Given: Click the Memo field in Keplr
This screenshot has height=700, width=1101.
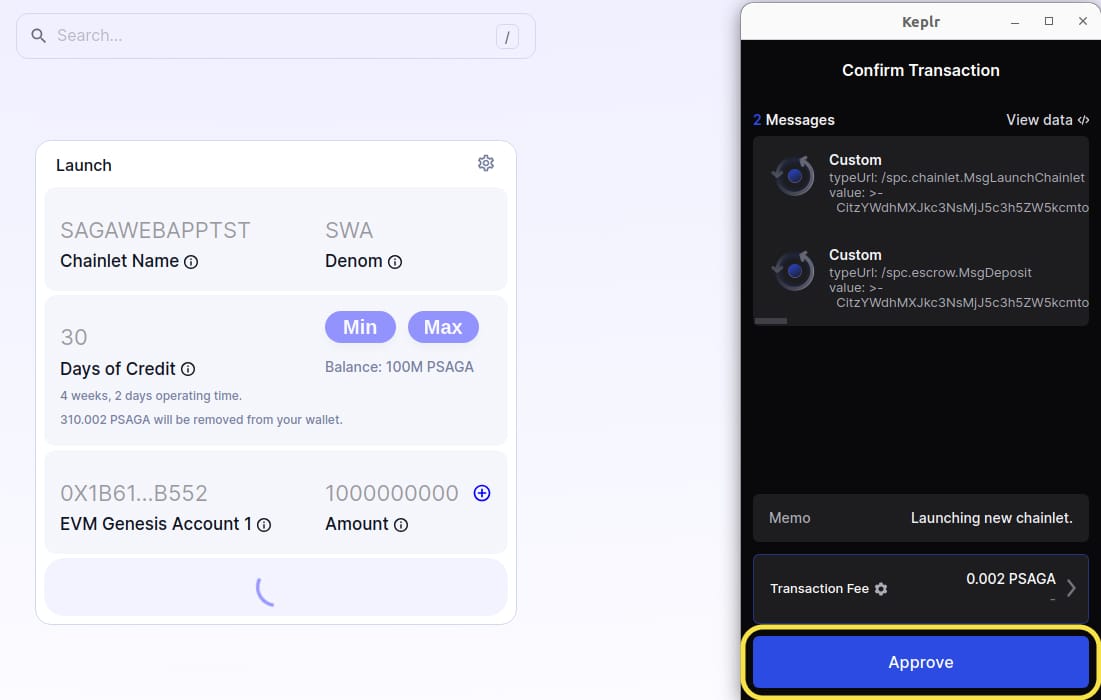Looking at the screenshot, I should pos(921,518).
